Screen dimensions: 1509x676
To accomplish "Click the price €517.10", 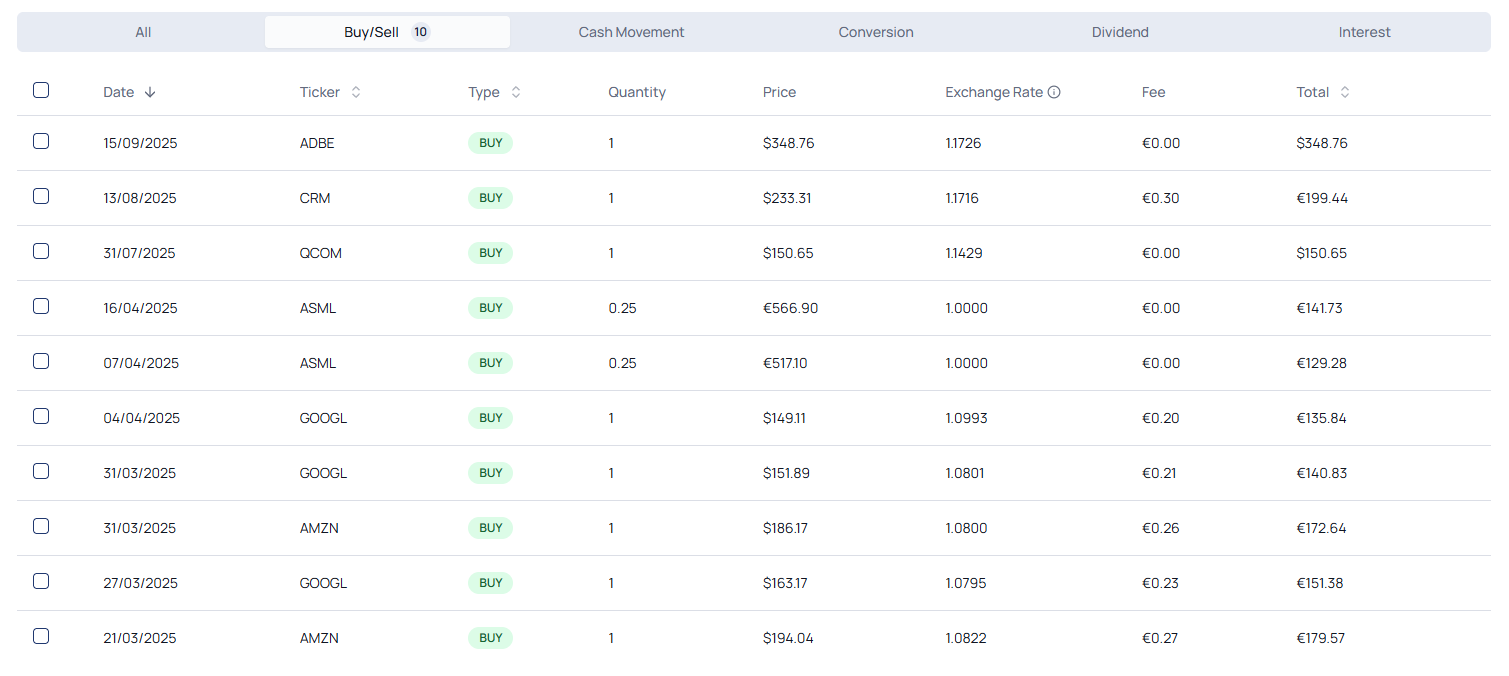I will click(785, 363).
